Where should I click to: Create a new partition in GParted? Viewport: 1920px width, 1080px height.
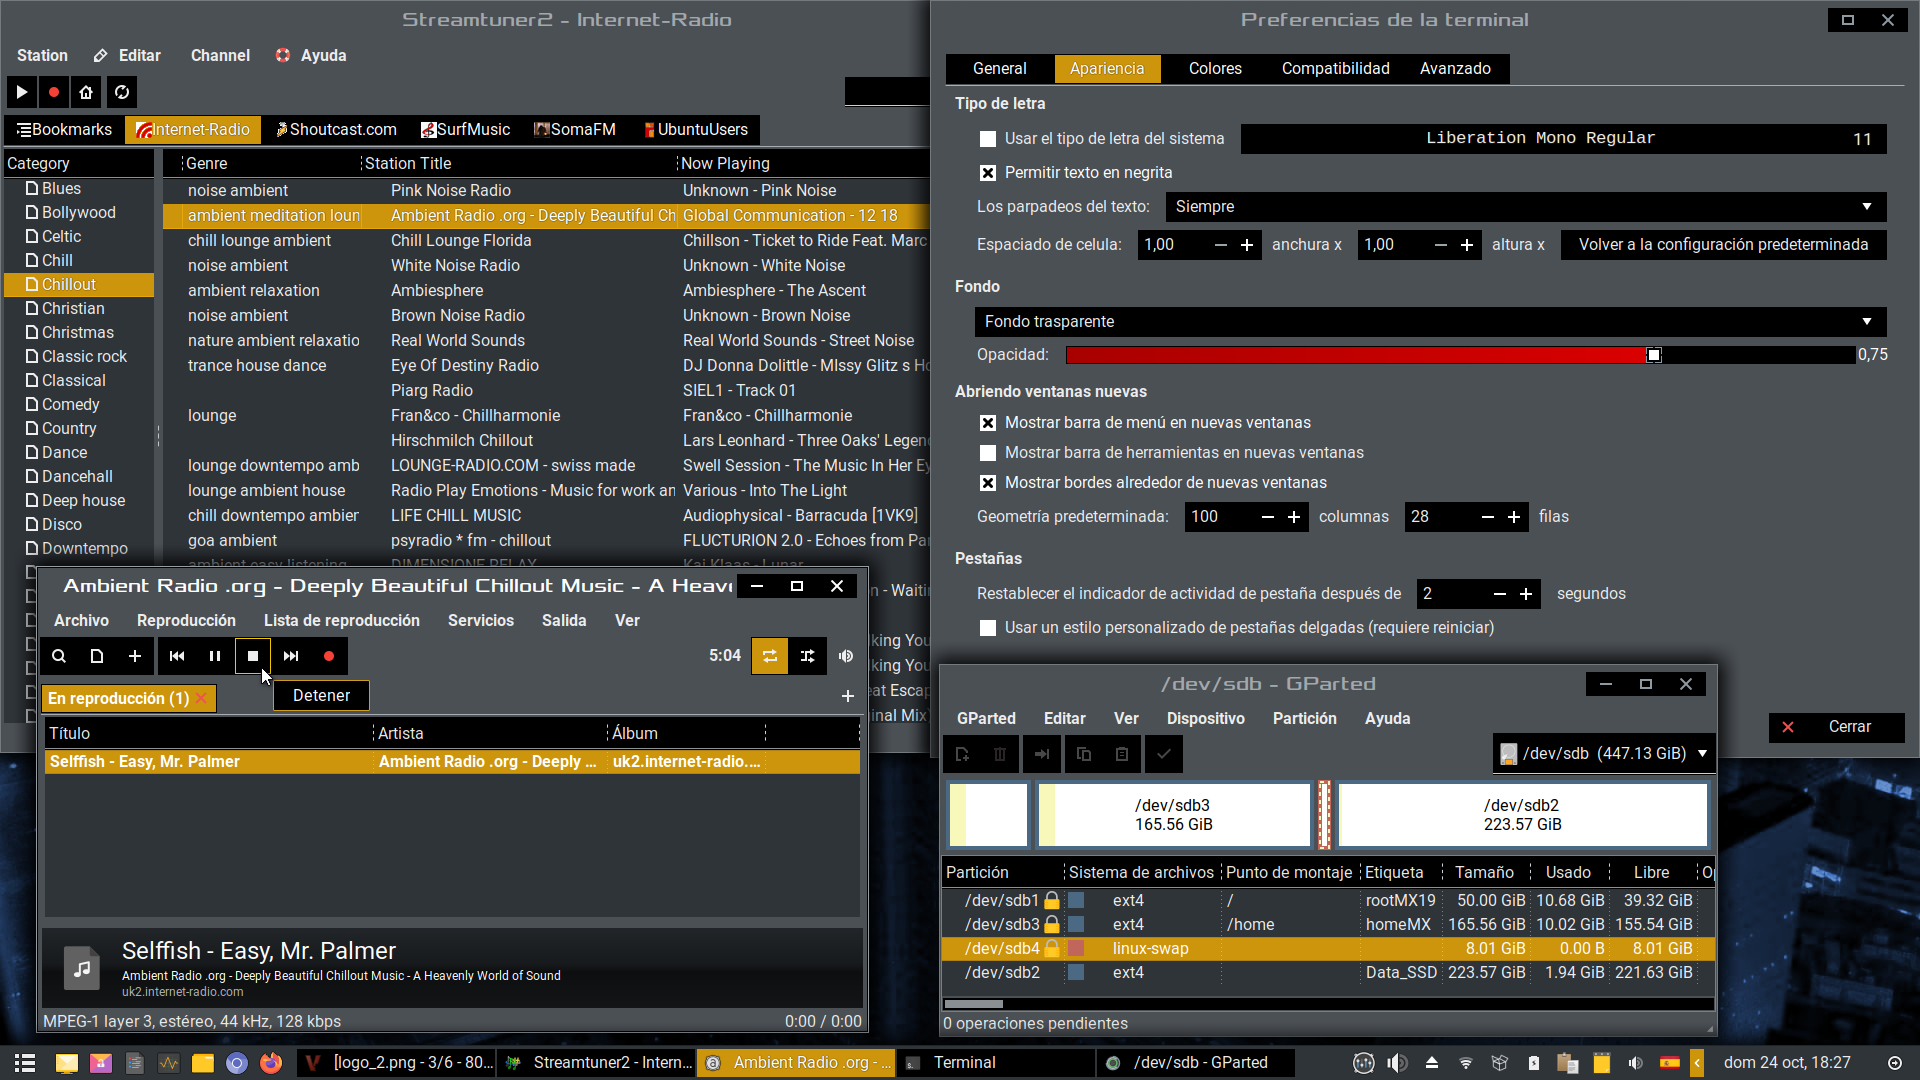[x=962, y=754]
